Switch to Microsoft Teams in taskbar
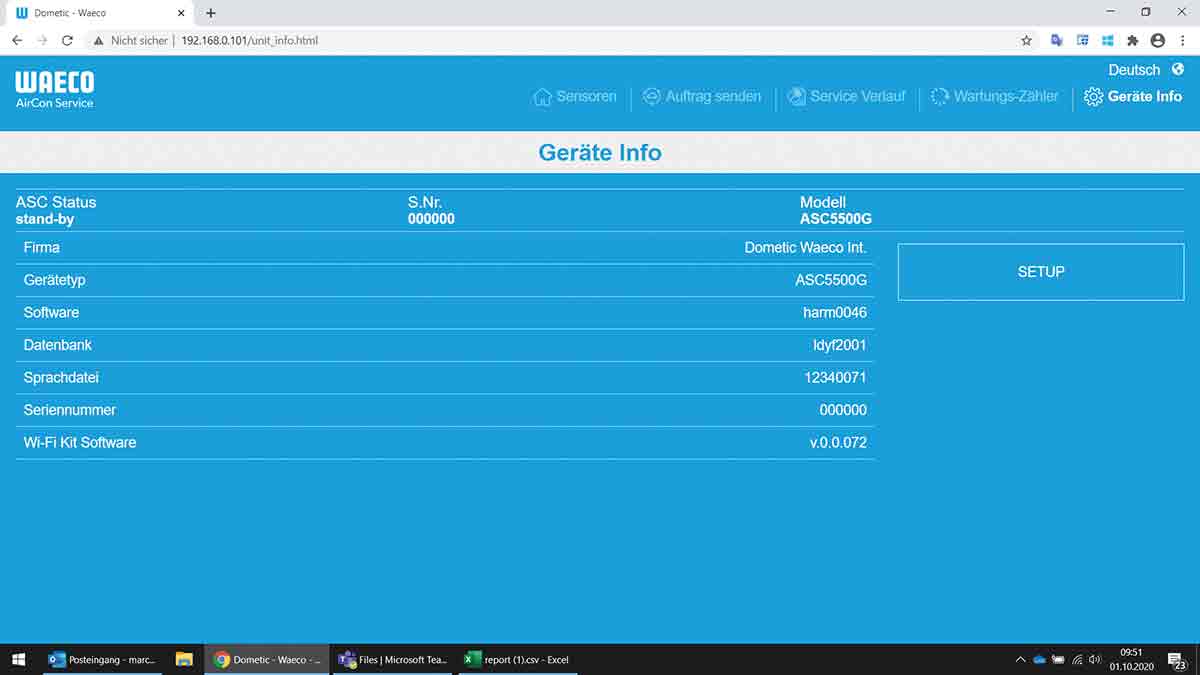1200x675 pixels. pos(393,659)
